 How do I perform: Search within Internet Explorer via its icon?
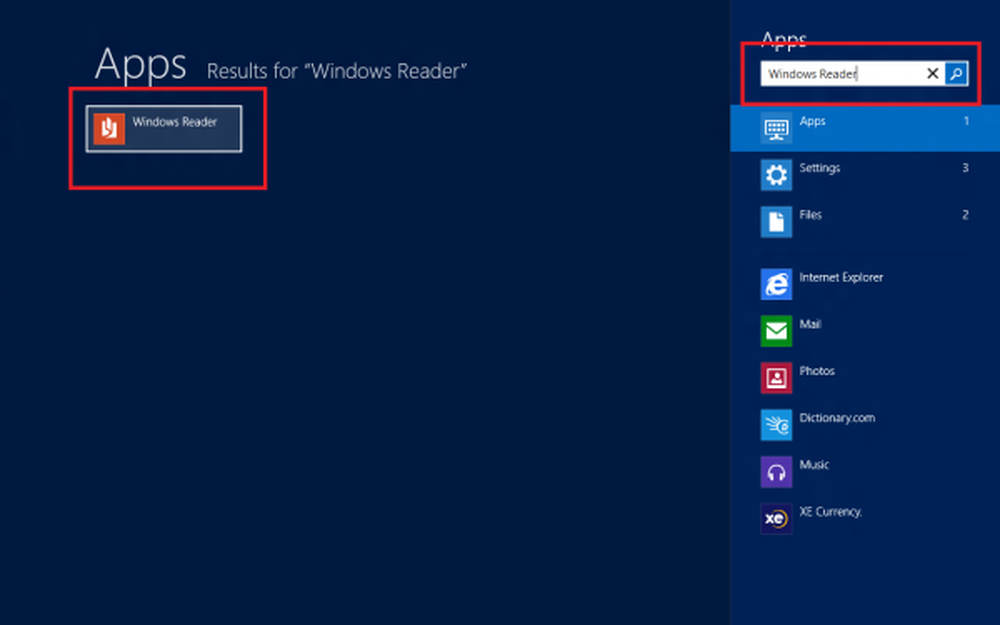tap(776, 284)
